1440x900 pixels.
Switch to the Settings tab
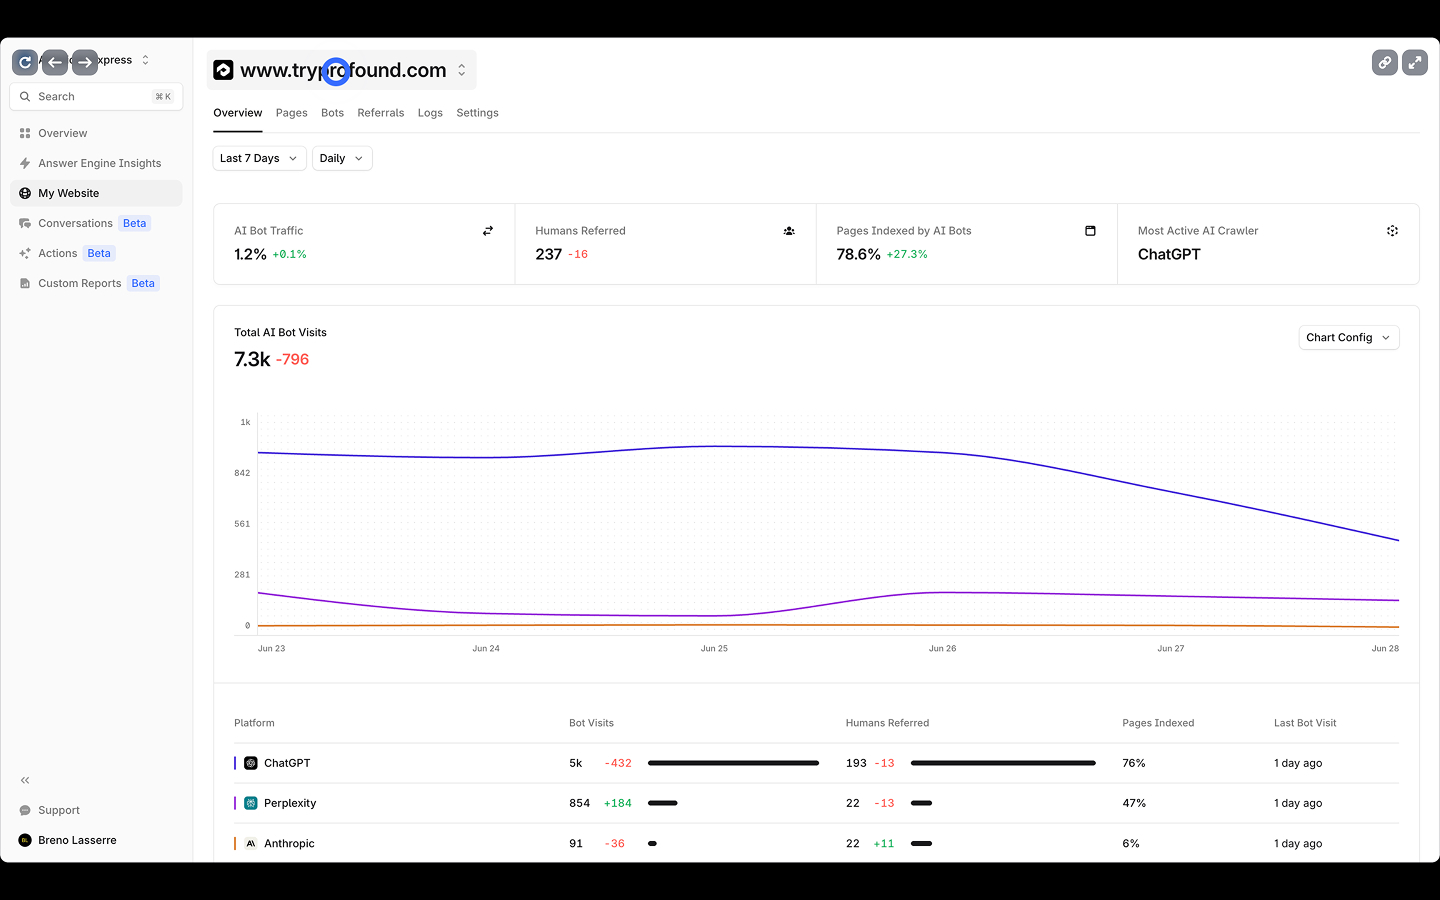click(x=477, y=113)
